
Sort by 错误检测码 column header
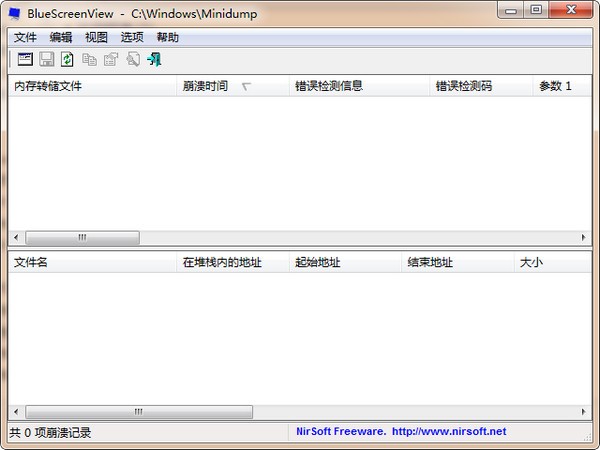tap(481, 86)
